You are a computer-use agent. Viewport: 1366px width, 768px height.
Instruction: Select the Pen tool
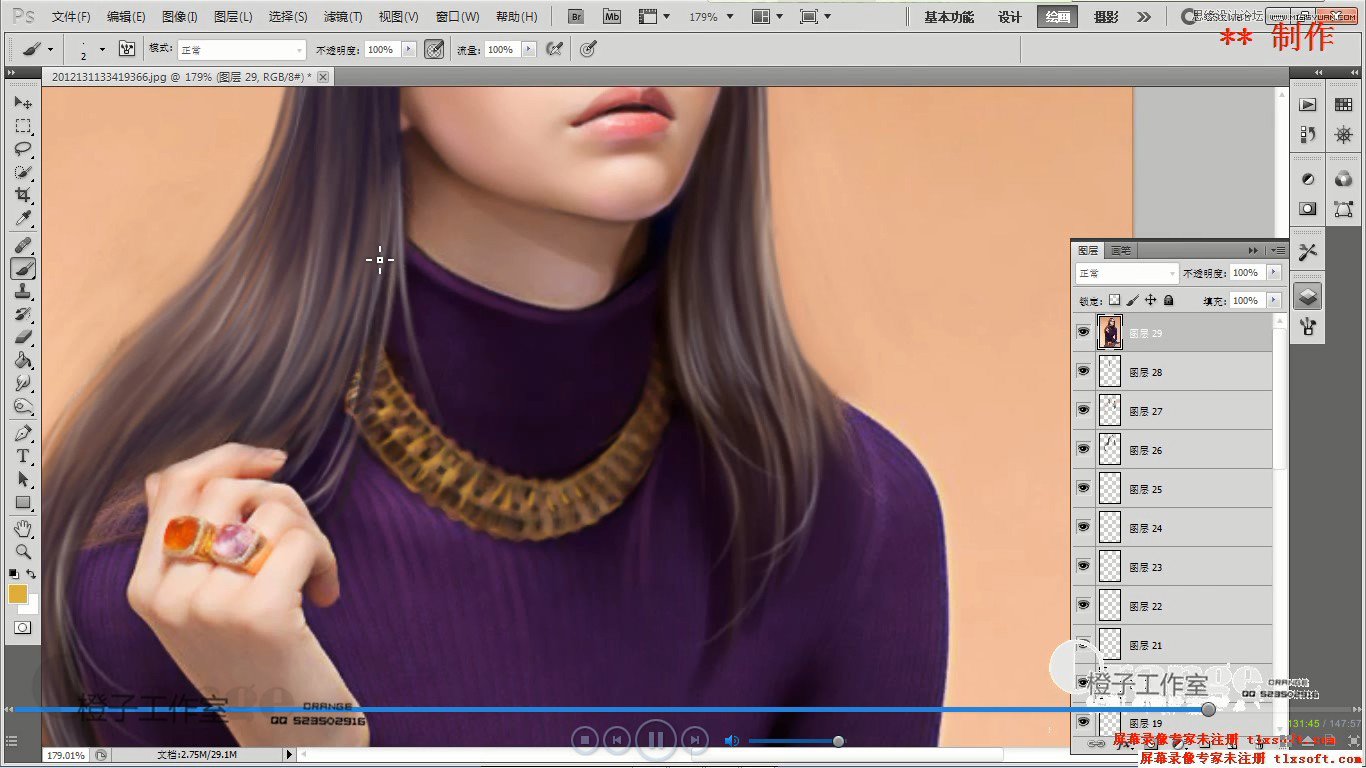click(x=22, y=433)
